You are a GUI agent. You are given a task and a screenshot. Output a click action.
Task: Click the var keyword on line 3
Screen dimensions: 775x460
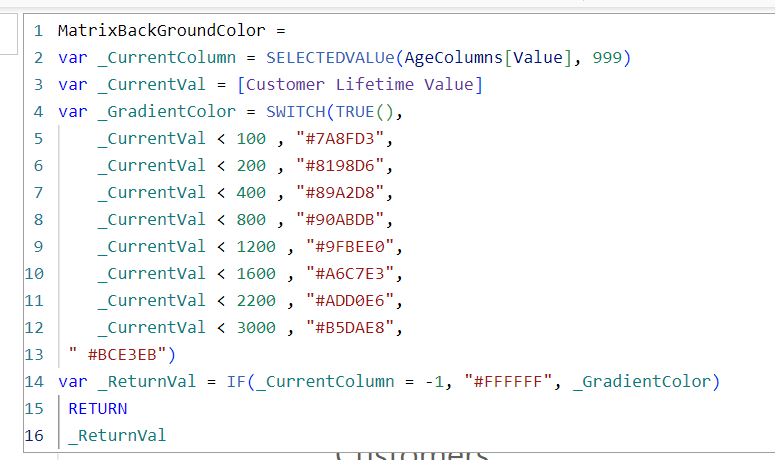(73, 84)
